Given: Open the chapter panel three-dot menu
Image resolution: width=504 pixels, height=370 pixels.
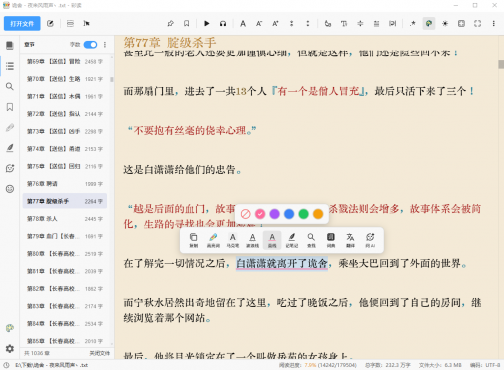Looking at the screenshot, I should point(105,45).
